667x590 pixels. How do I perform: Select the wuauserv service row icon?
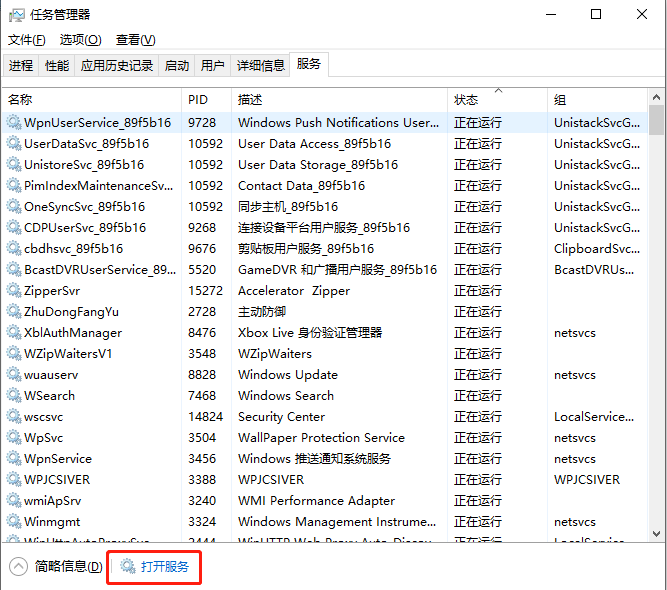click(14, 375)
